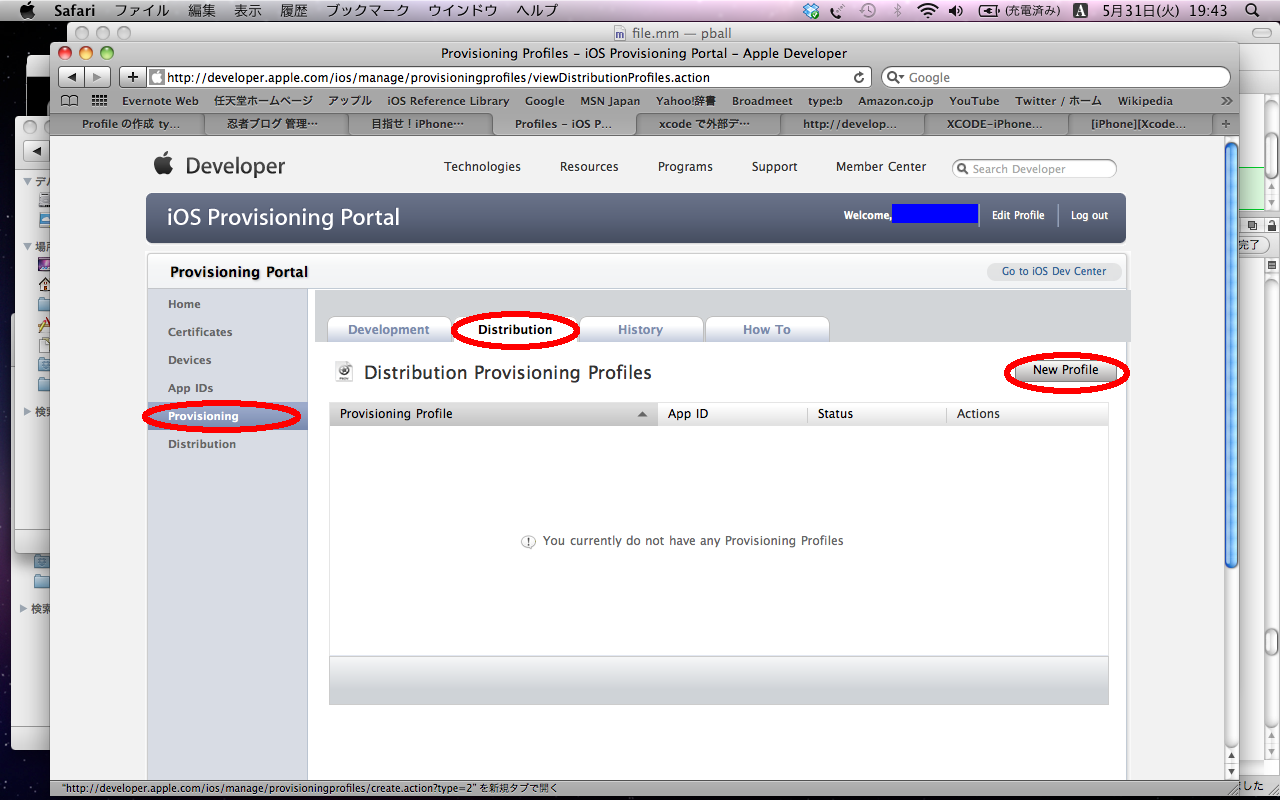The image size is (1280, 800).
Task: Switch to the xcode で外部デ browser tab
Action: coord(708,124)
